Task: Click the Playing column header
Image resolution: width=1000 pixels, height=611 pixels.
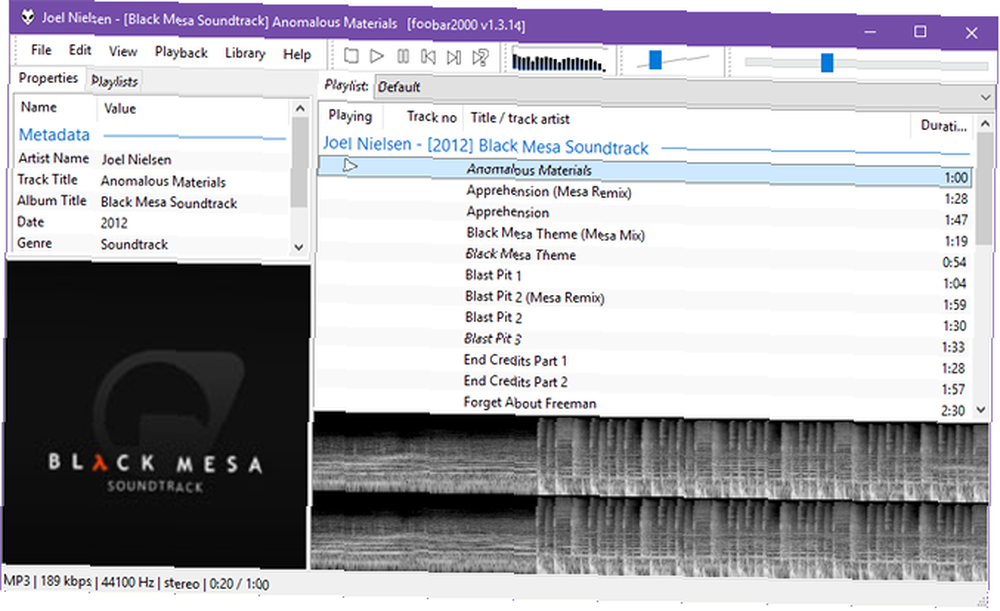Action: 350,116
